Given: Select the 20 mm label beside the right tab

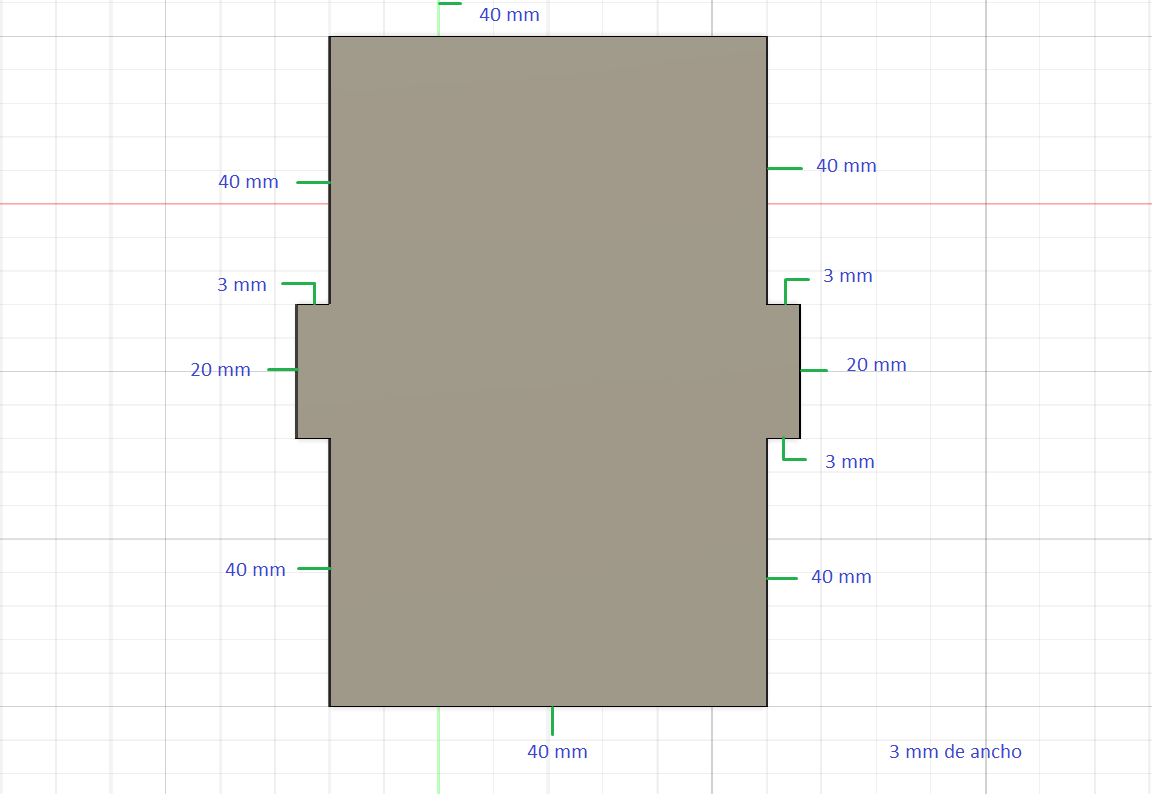Looking at the screenshot, I should click(x=876, y=364).
